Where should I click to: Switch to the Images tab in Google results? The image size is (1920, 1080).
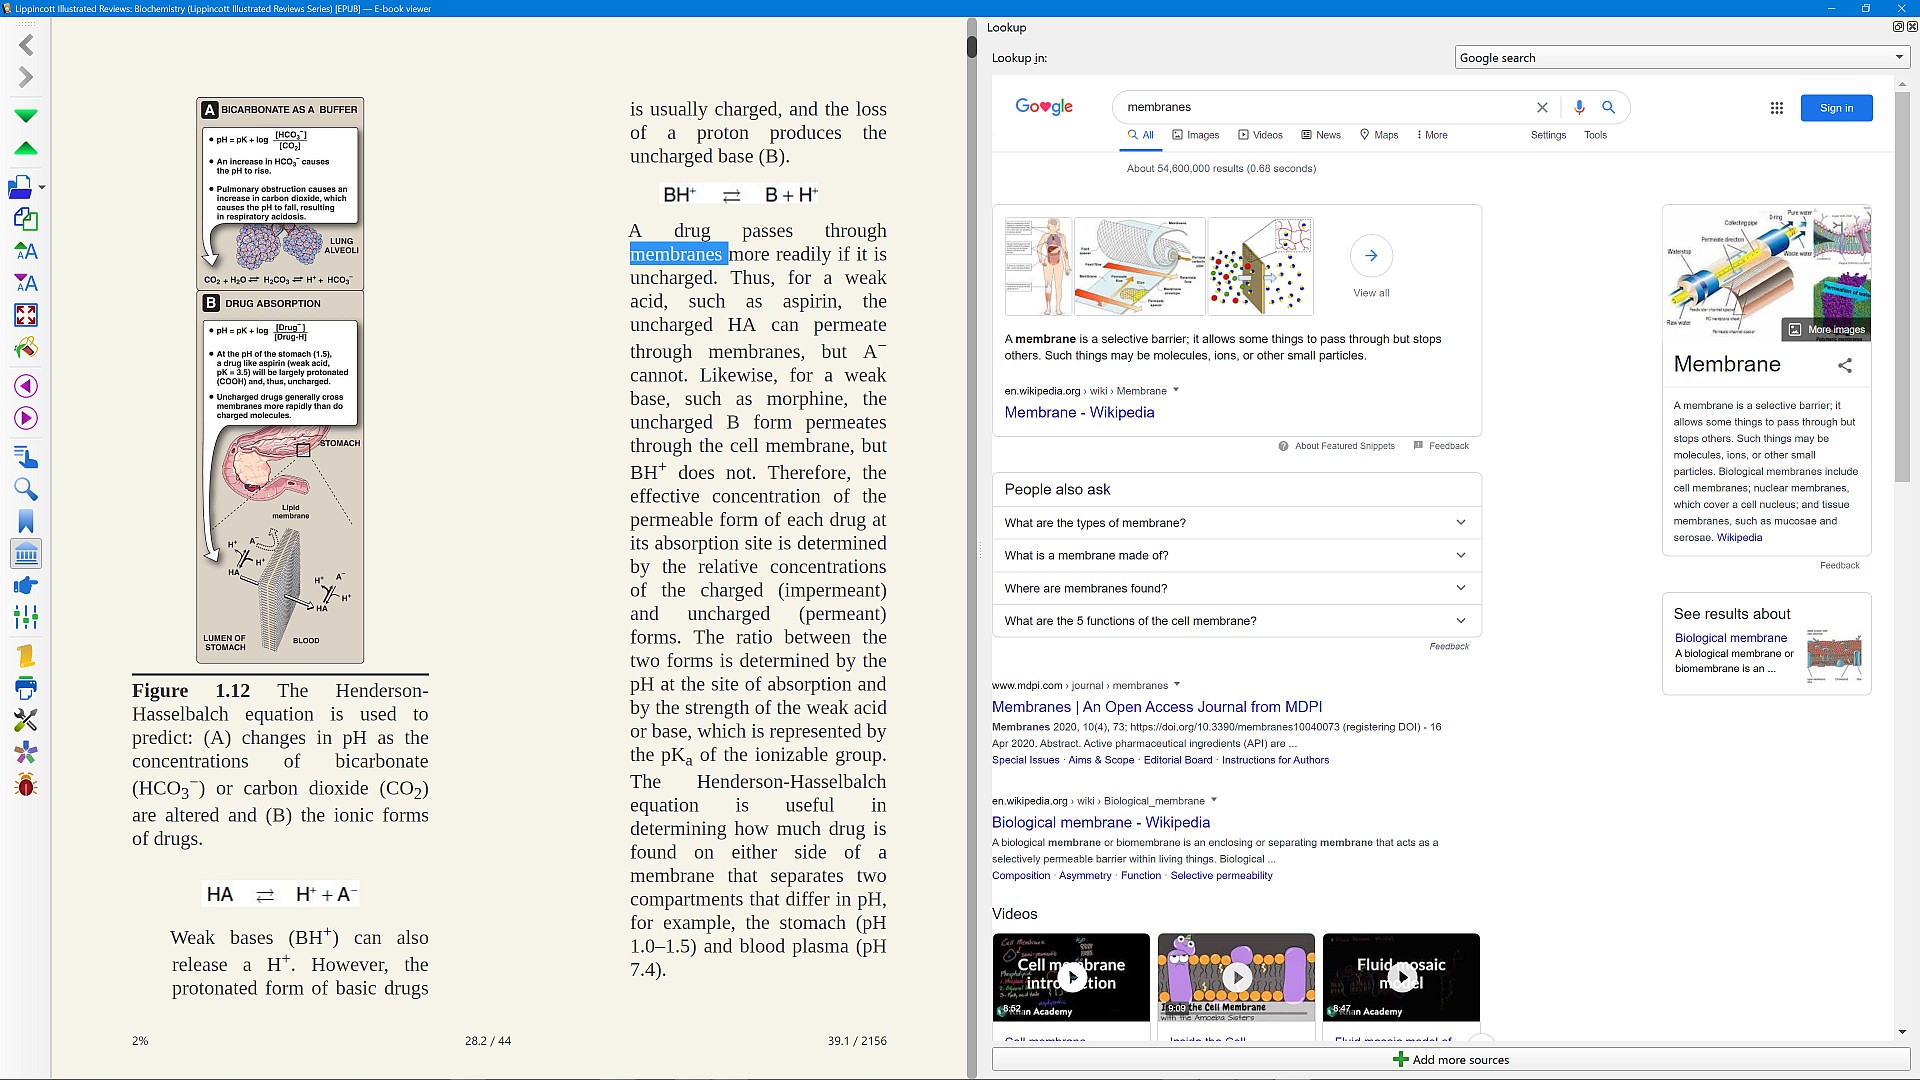(x=1196, y=135)
